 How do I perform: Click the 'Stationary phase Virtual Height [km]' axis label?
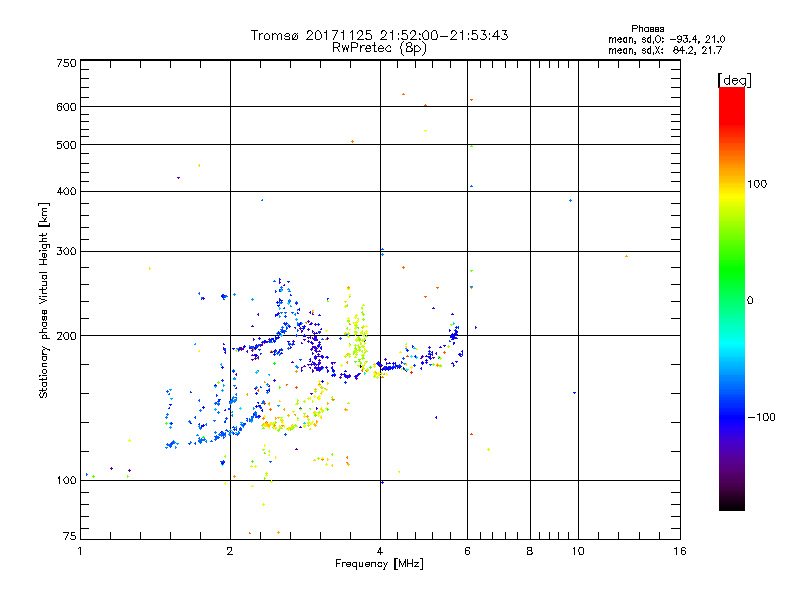(44, 300)
